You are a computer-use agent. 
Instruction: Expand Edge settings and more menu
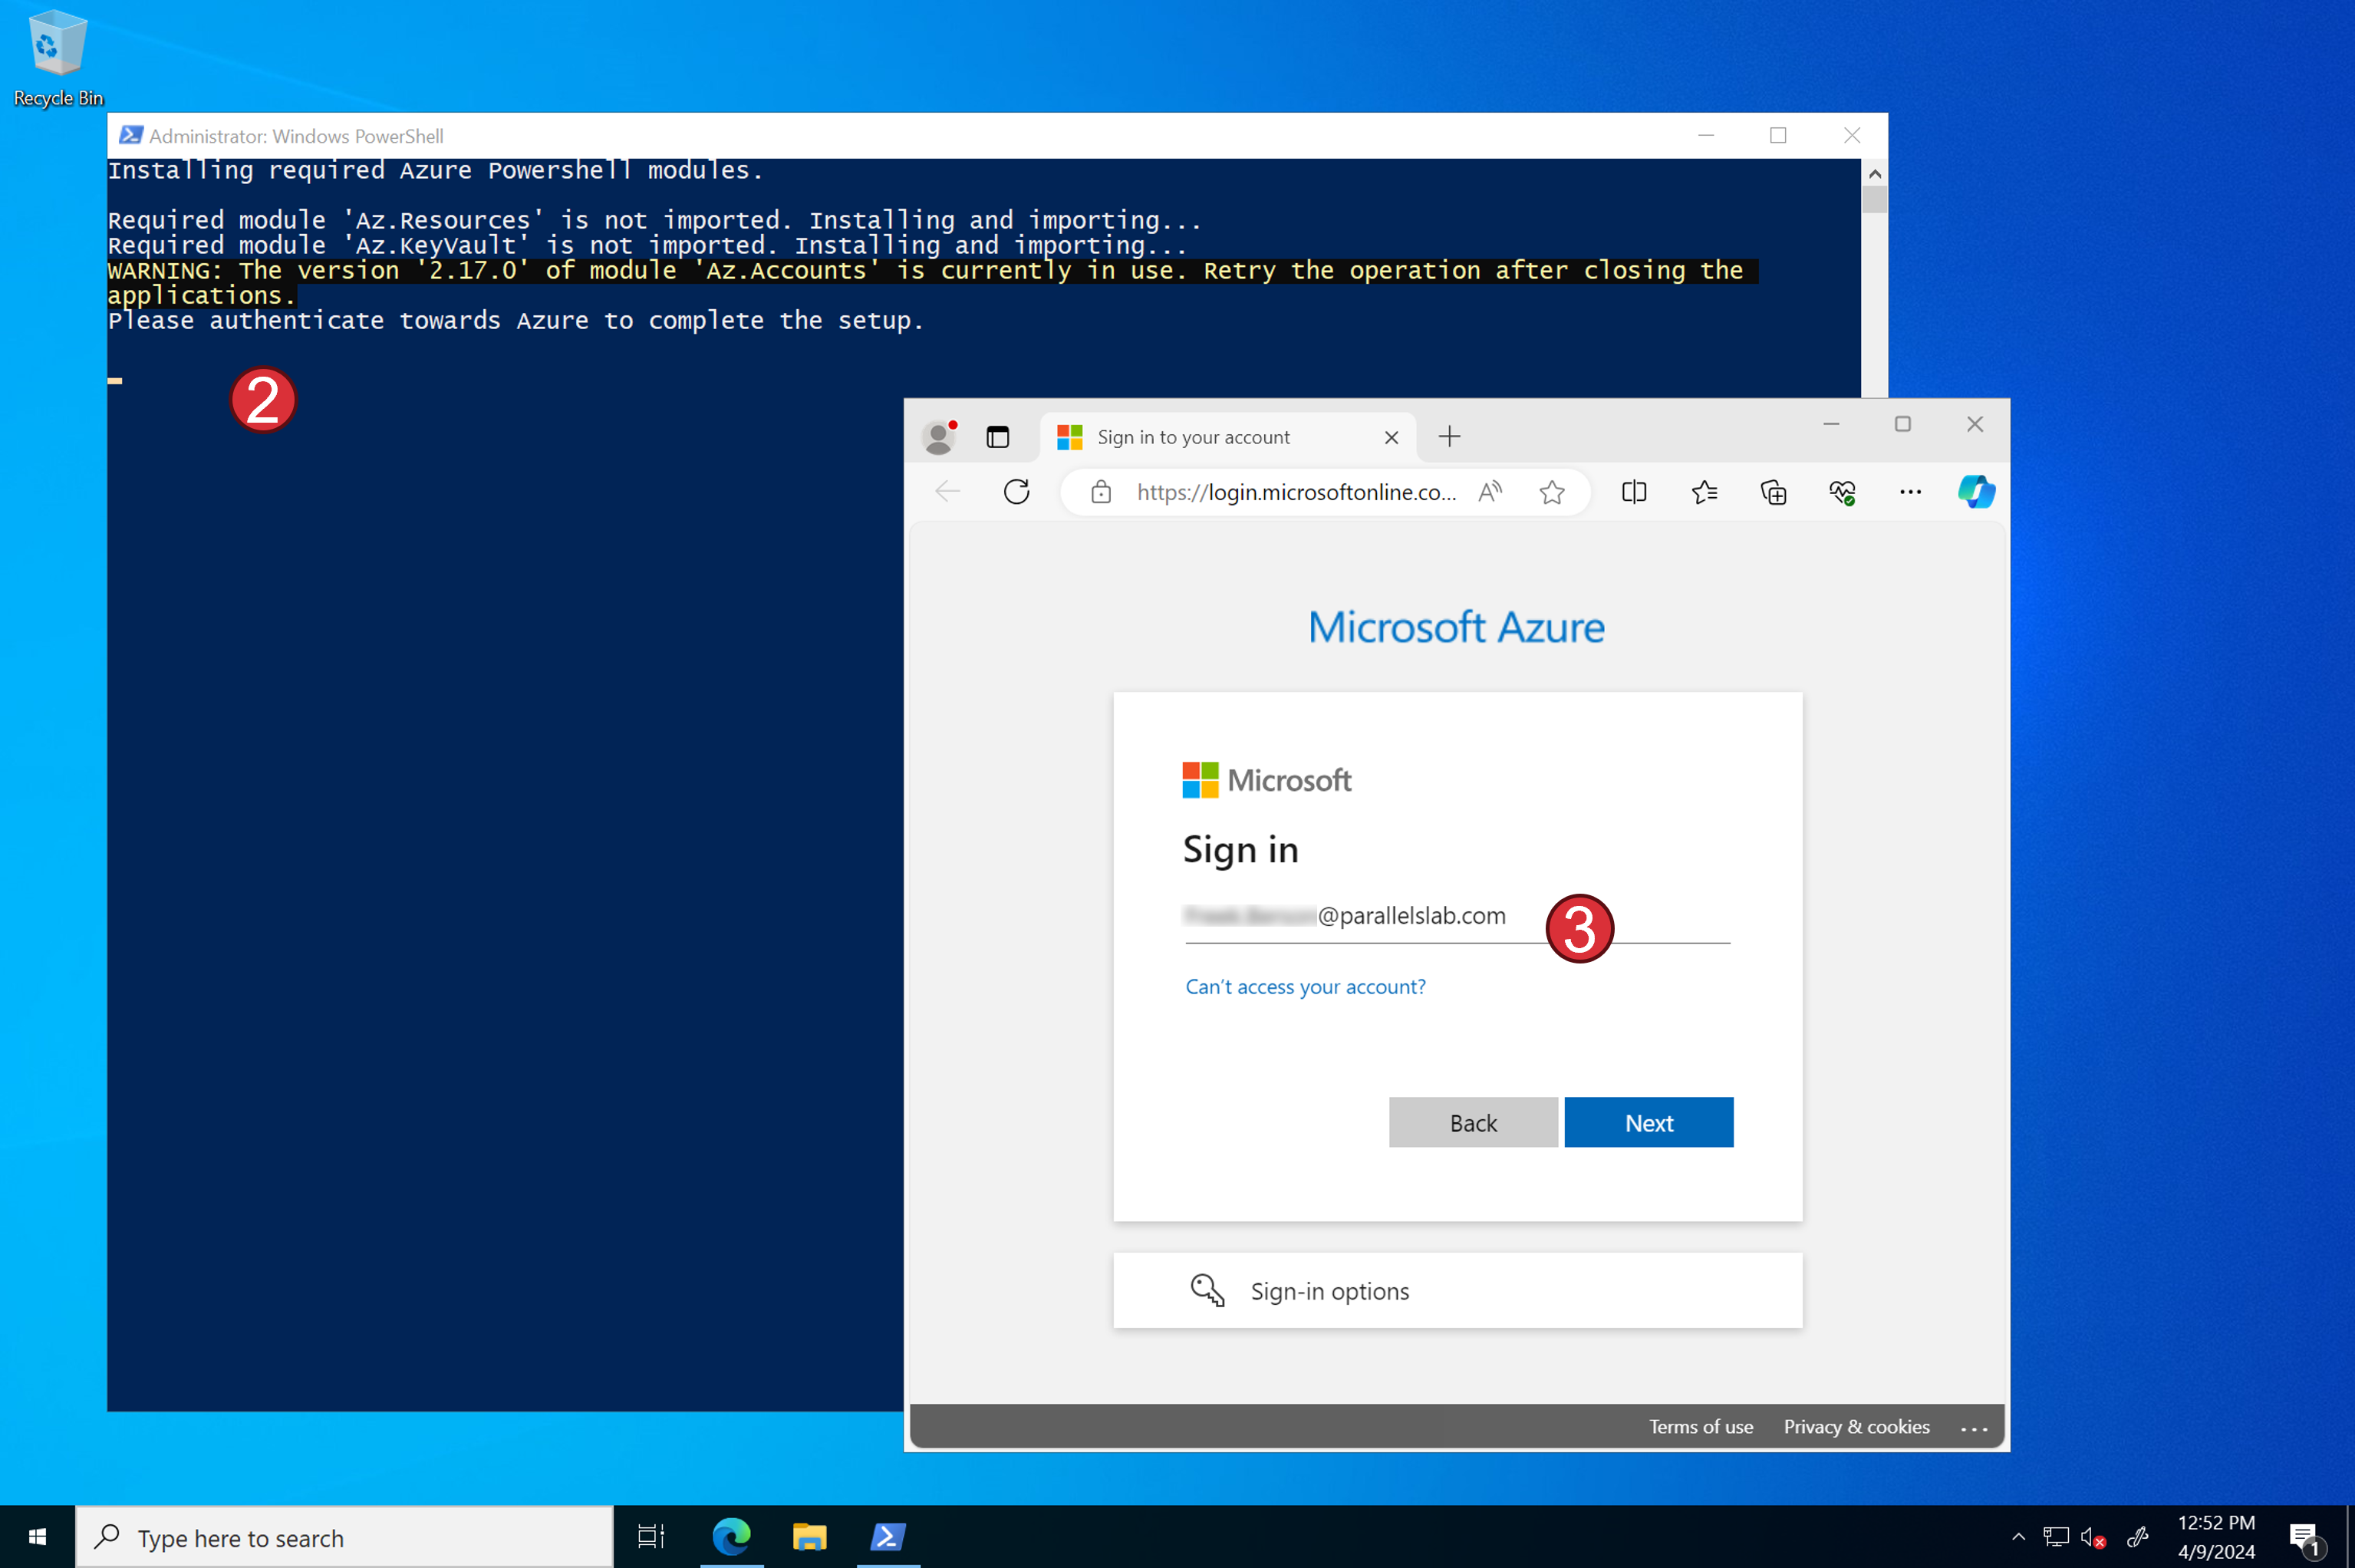point(1910,492)
